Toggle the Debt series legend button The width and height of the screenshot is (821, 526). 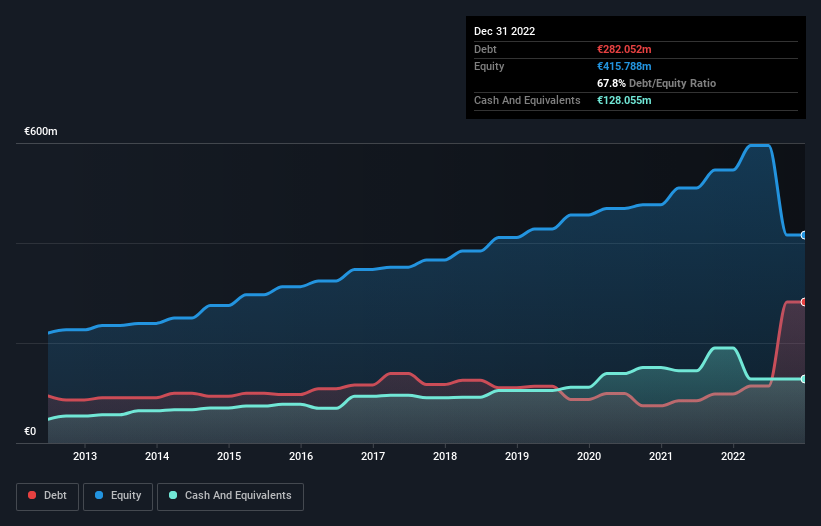click(48, 496)
